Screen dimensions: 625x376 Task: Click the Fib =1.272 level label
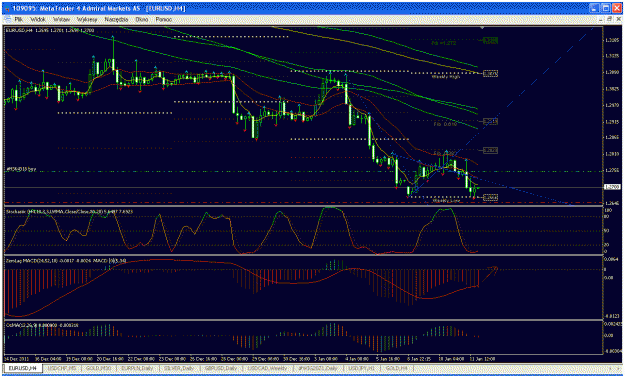(444, 43)
